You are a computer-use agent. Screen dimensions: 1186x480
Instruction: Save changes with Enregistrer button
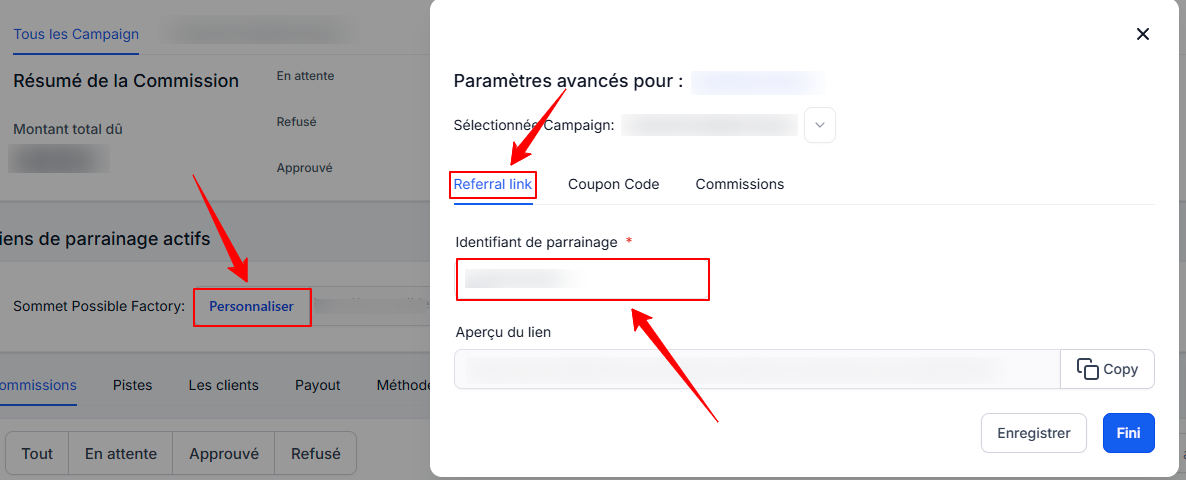[x=1034, y=433]
